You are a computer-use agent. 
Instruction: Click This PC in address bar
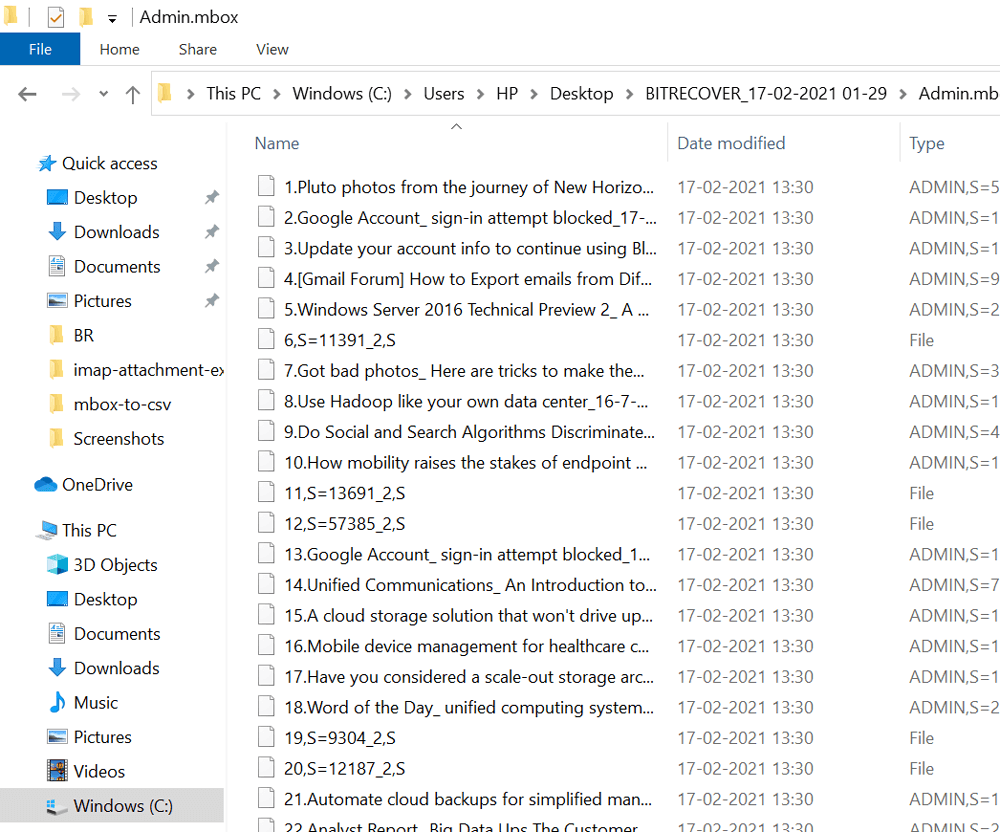tap(233, 94)
